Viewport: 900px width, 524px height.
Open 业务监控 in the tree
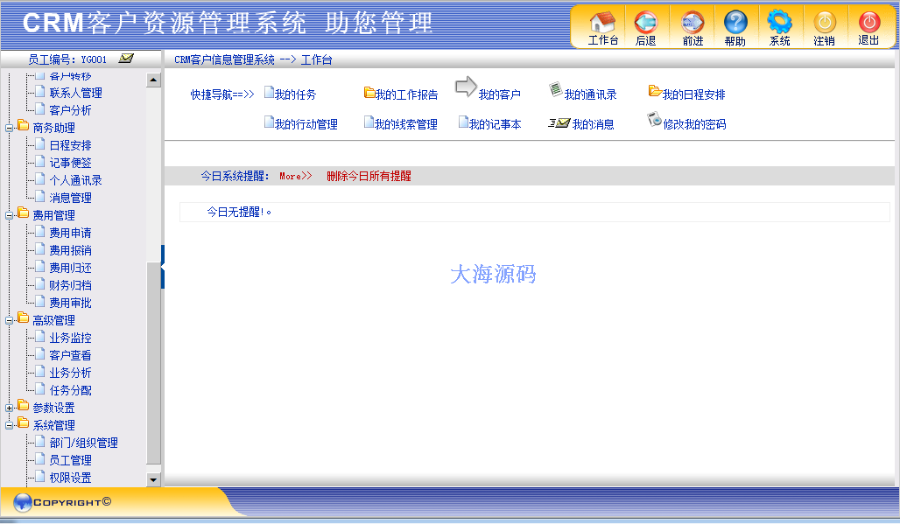tap(70, 338)
